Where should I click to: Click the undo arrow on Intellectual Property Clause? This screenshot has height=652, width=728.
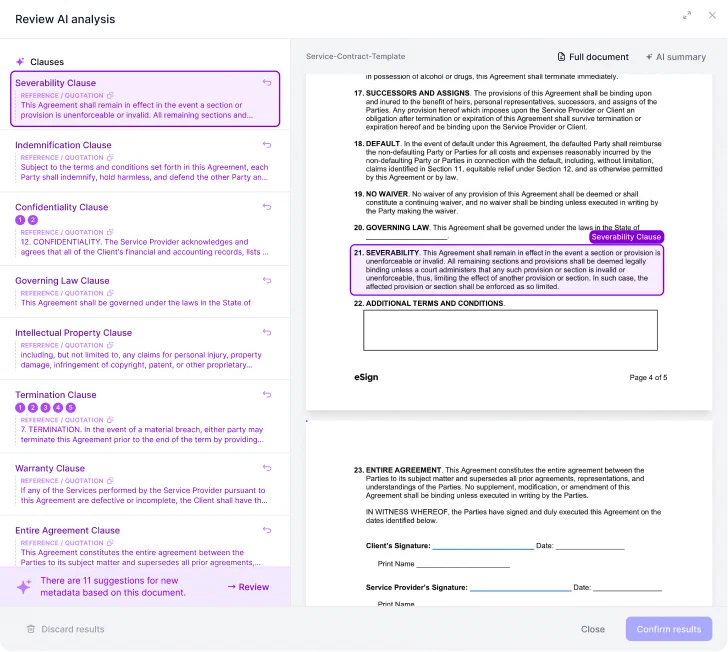click(267, 333)
